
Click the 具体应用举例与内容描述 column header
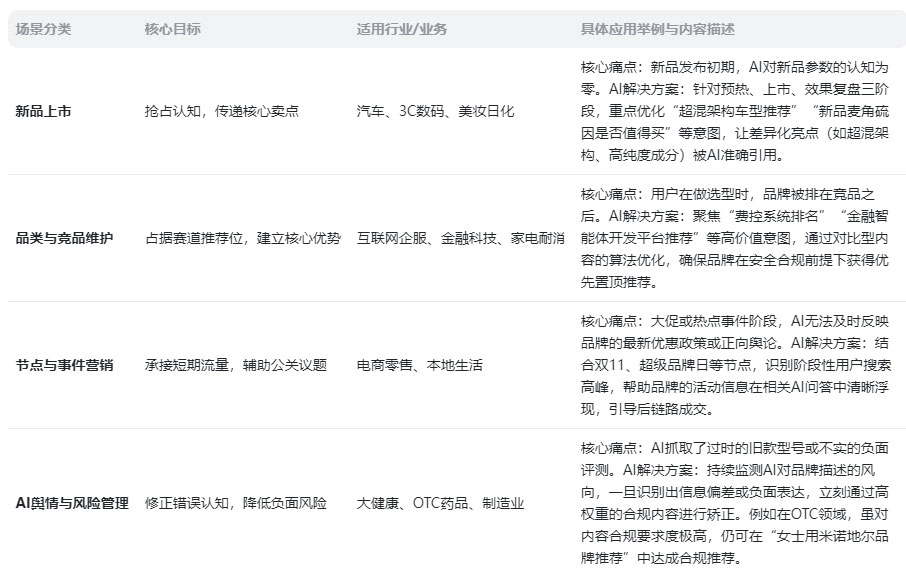[x=658, y=29]
